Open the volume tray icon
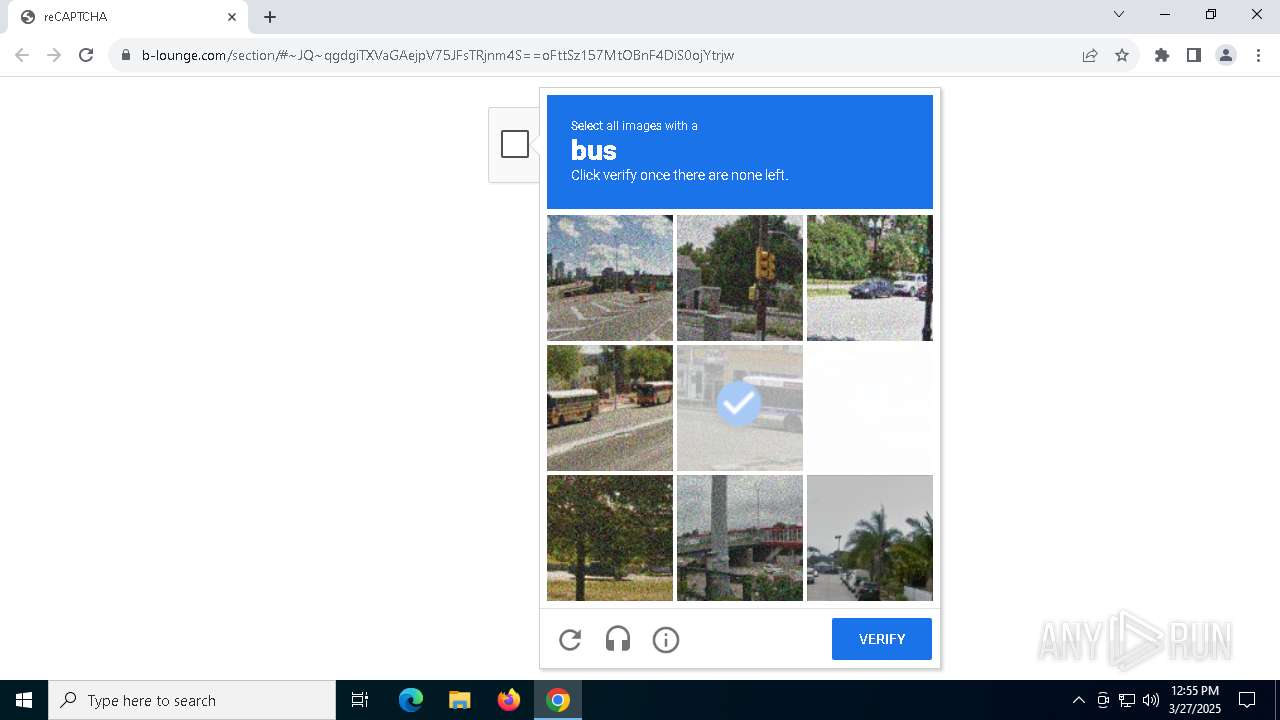Viewport: 1280px width, 720px height. point(1151,700)
